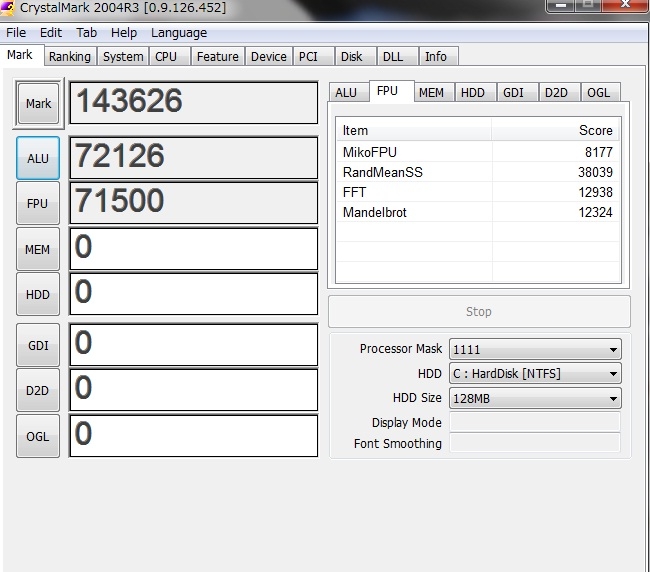
Task: Expand the Processor Mask dropdown
Action: click(x=534, y=350)
